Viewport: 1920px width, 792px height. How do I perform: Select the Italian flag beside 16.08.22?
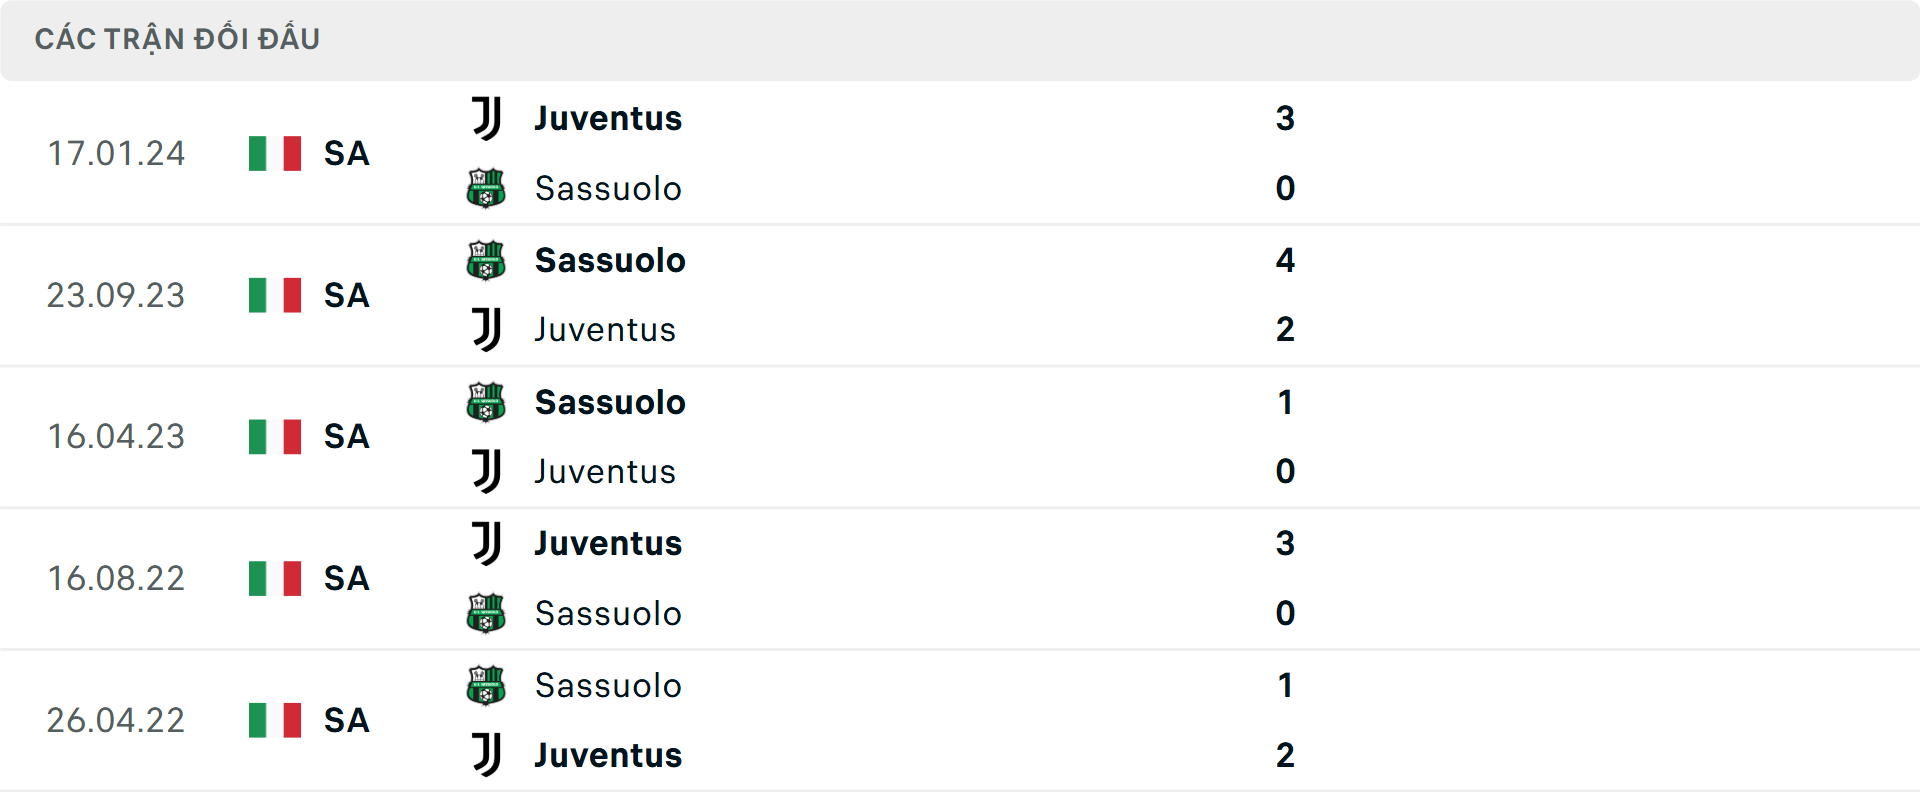(273, 578)
